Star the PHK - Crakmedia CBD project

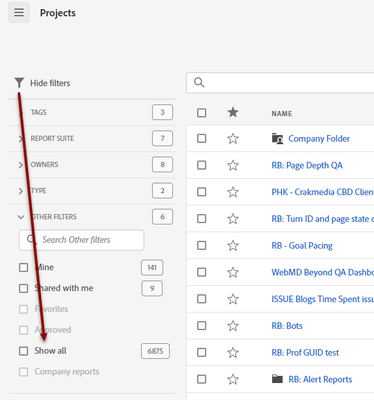click(233, 192)
